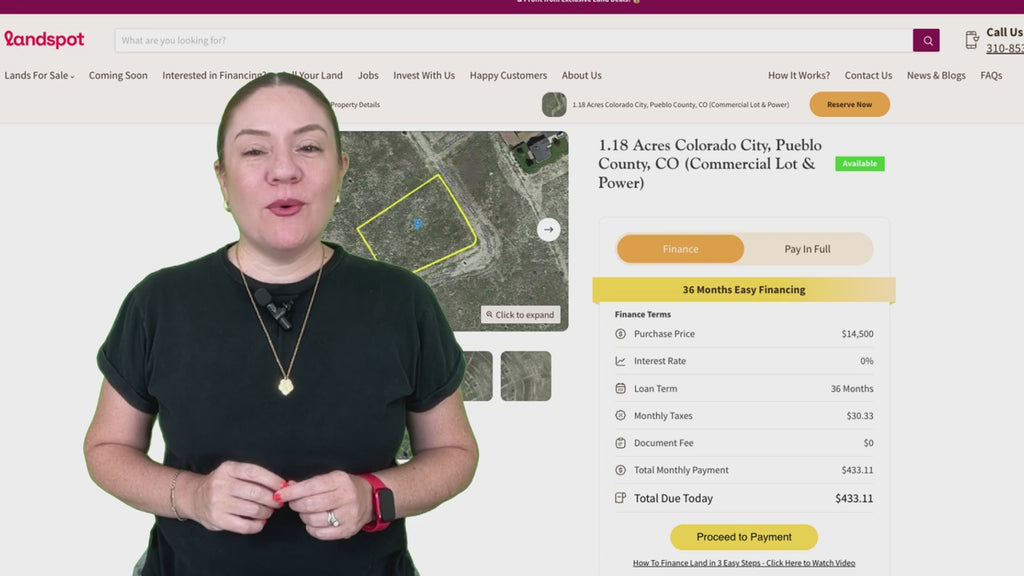The image size is (1024, 576).
Task: Switch to the Pay In Full option
Action: pyautogui.click(x=807, y=249)
